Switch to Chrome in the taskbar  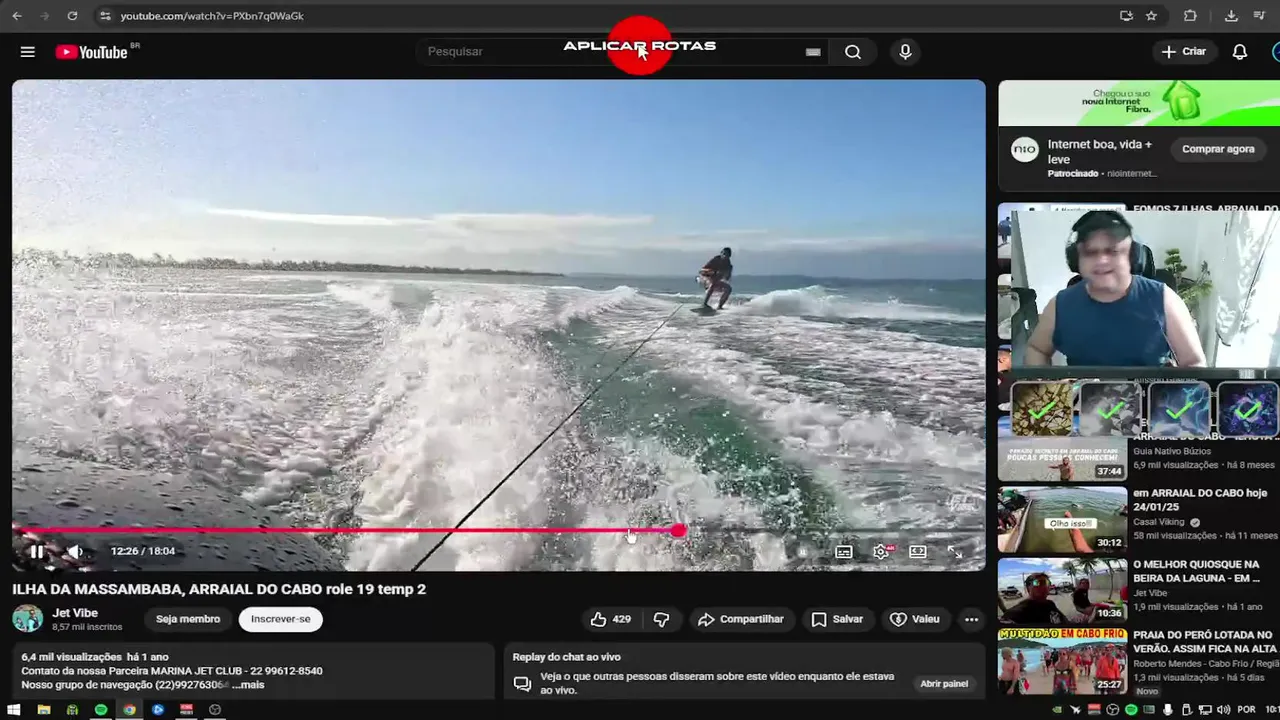pos(129,710)
